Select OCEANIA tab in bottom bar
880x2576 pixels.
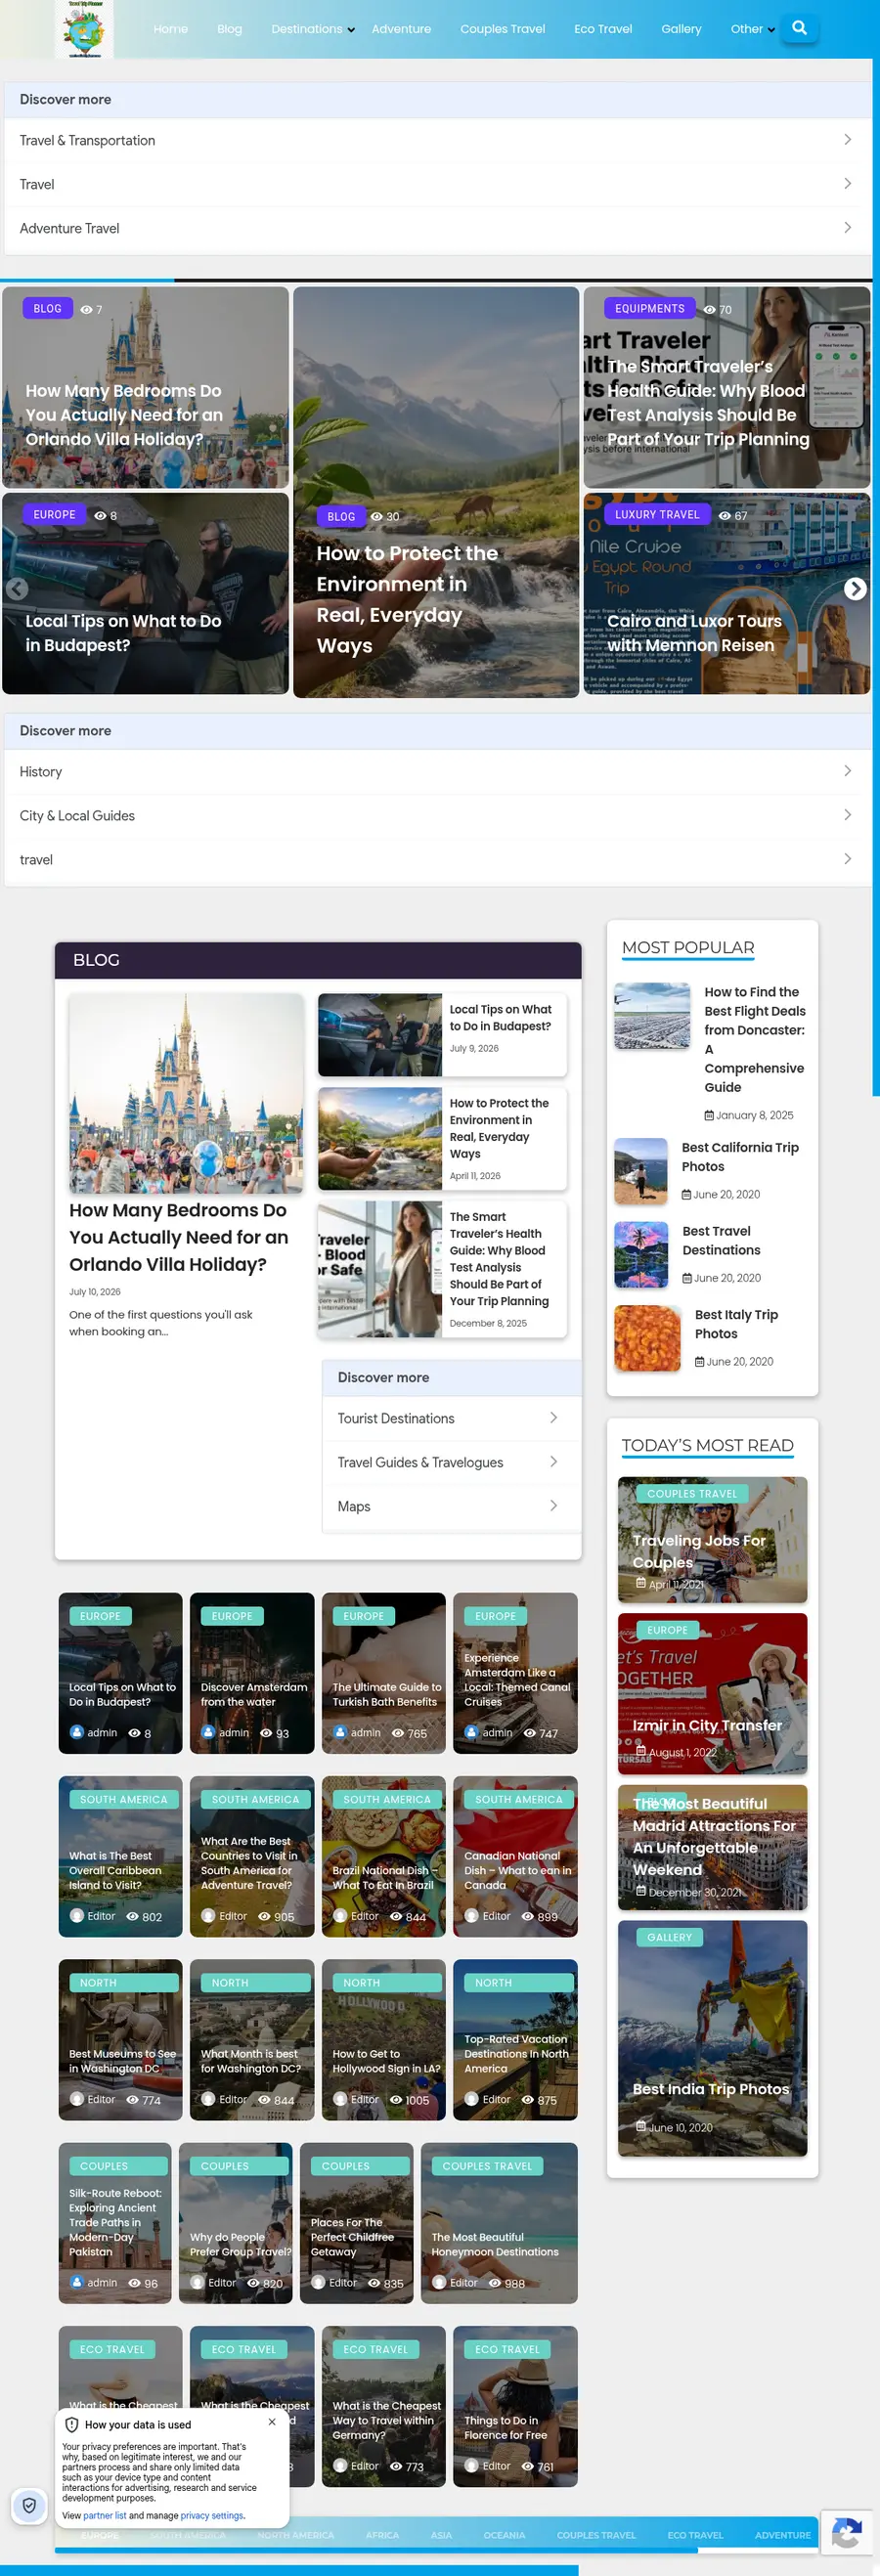pyautogui.click(x=504, y=2535)
